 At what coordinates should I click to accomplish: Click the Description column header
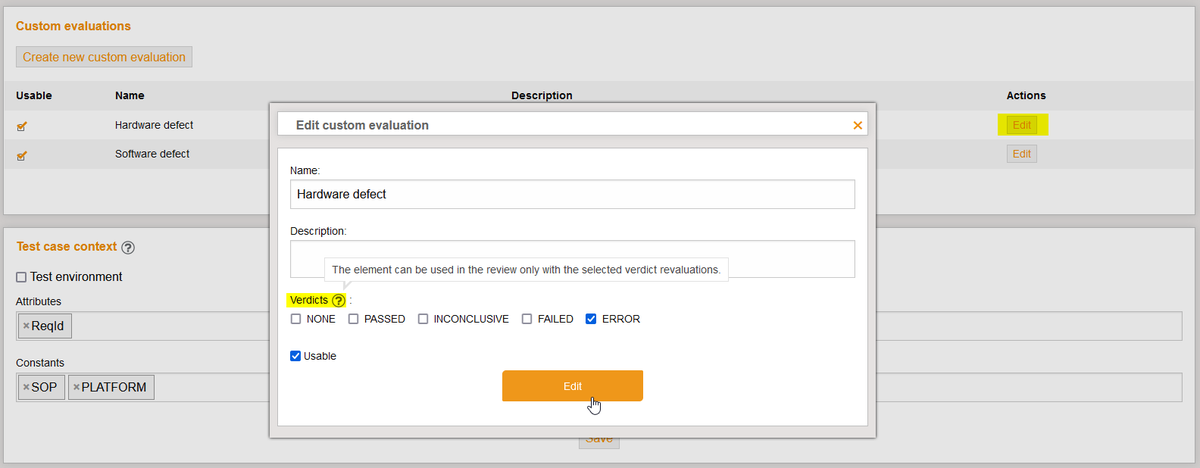coord(541,96)
